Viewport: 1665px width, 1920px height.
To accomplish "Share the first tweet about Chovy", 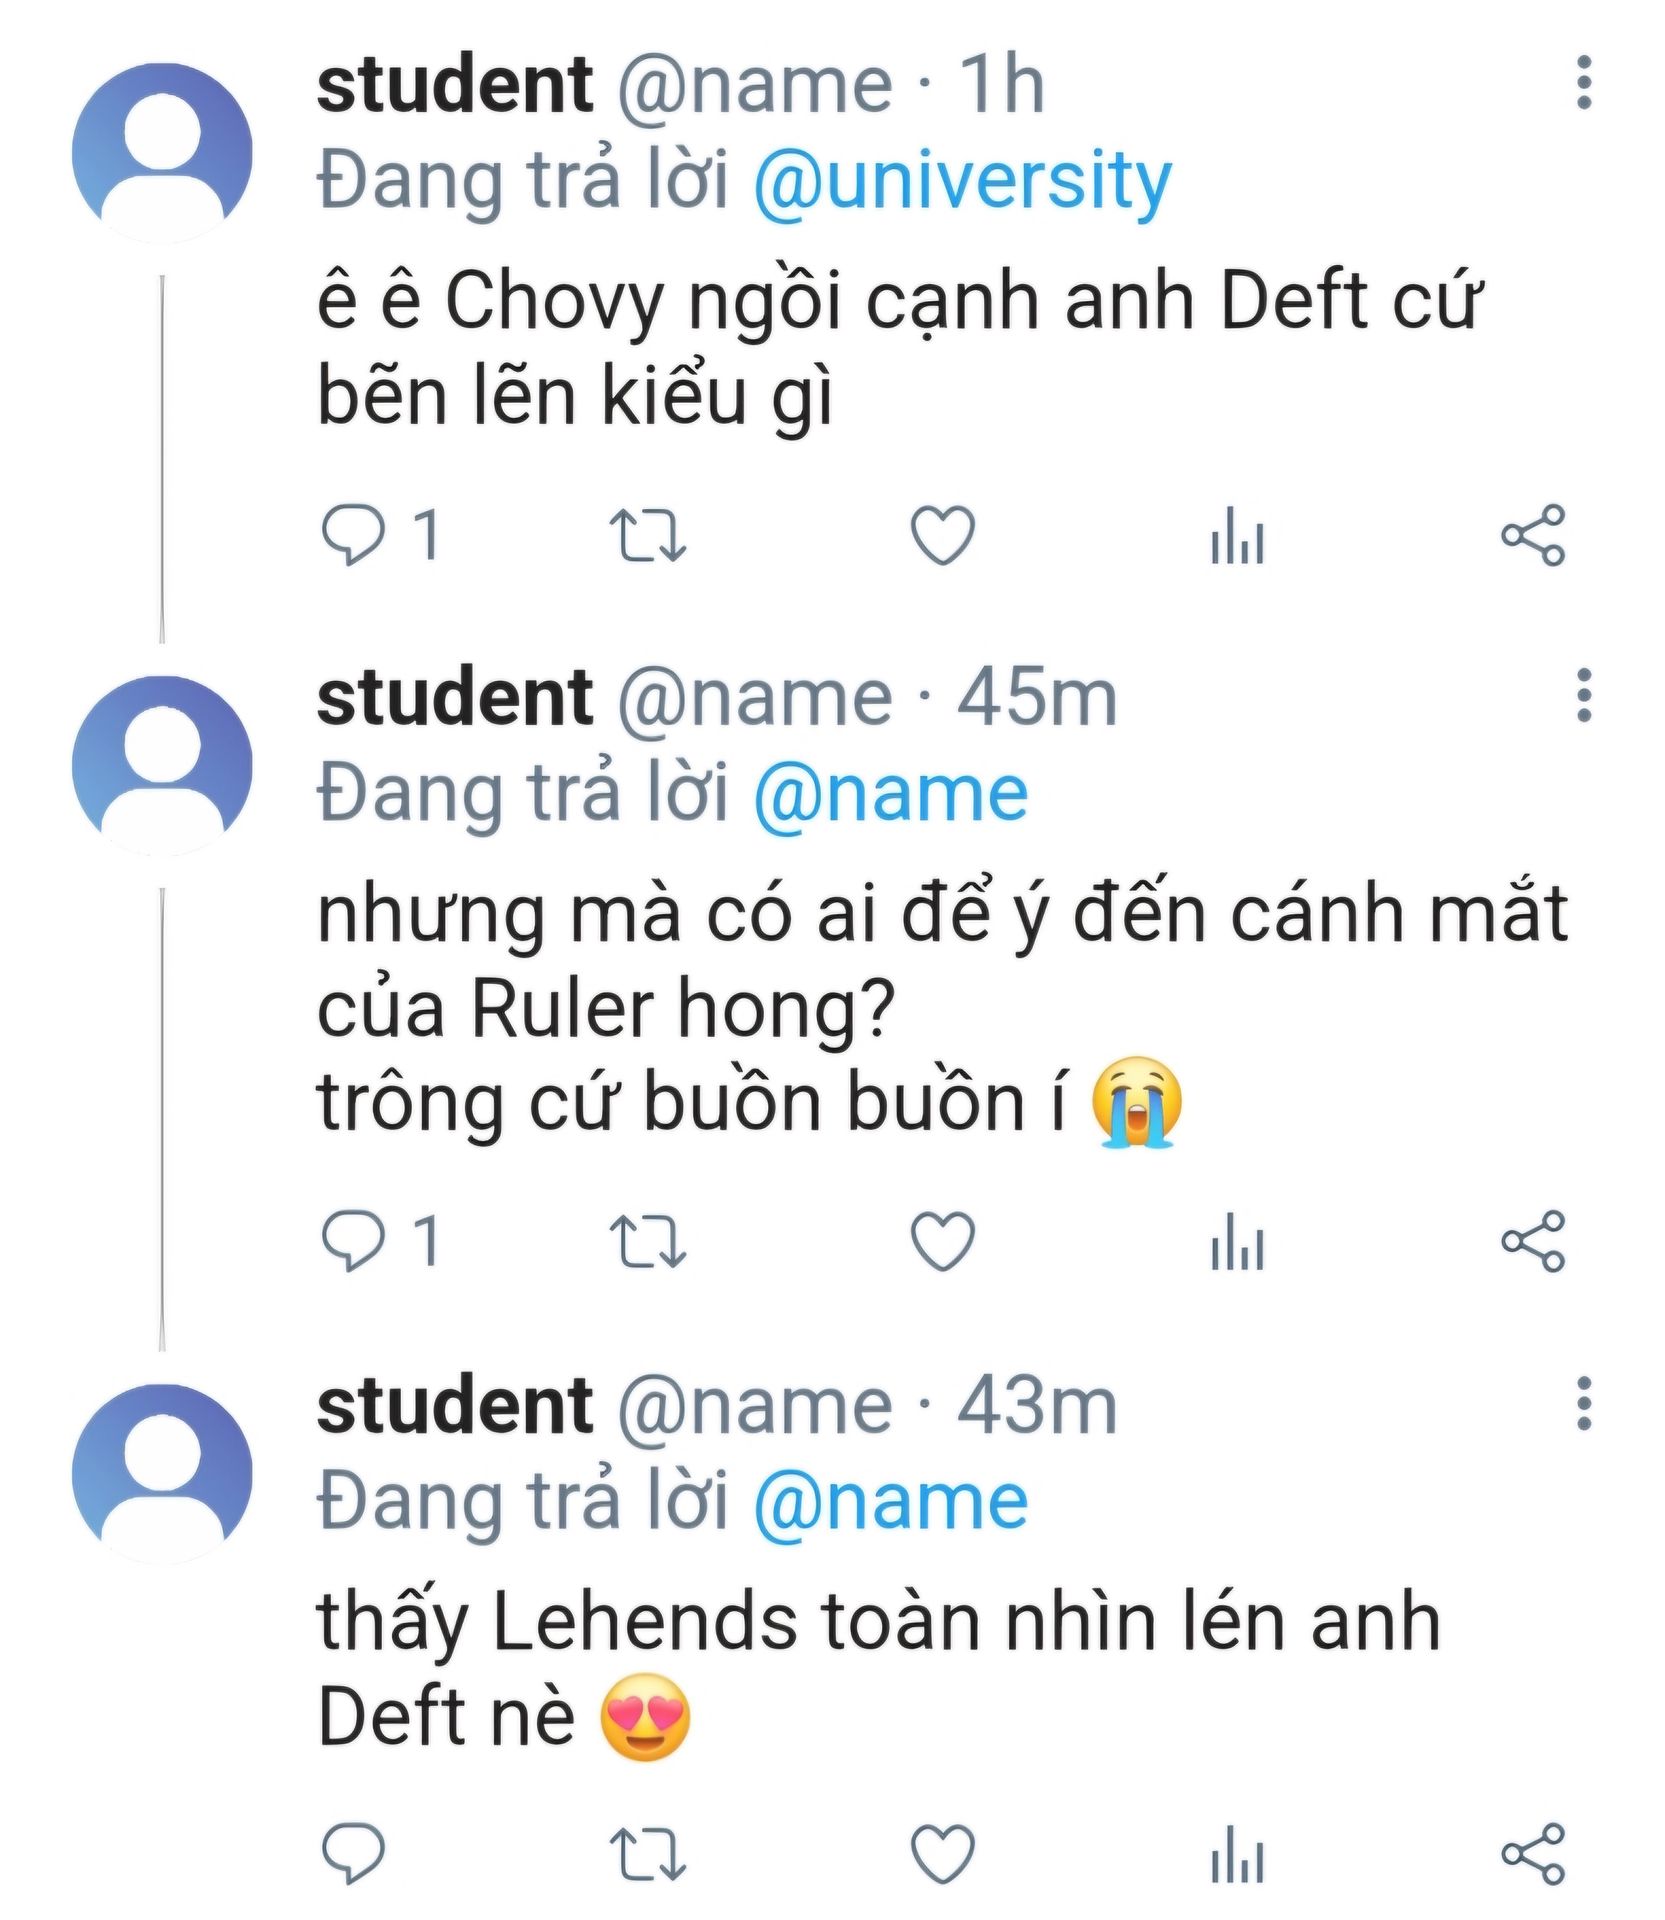I will pyautogui.click(x=1532, y=535).
